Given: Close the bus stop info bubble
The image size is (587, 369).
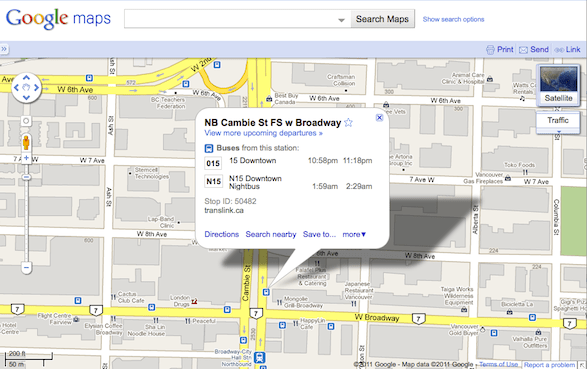Looking at the screenshot, I should pos(379,118).
